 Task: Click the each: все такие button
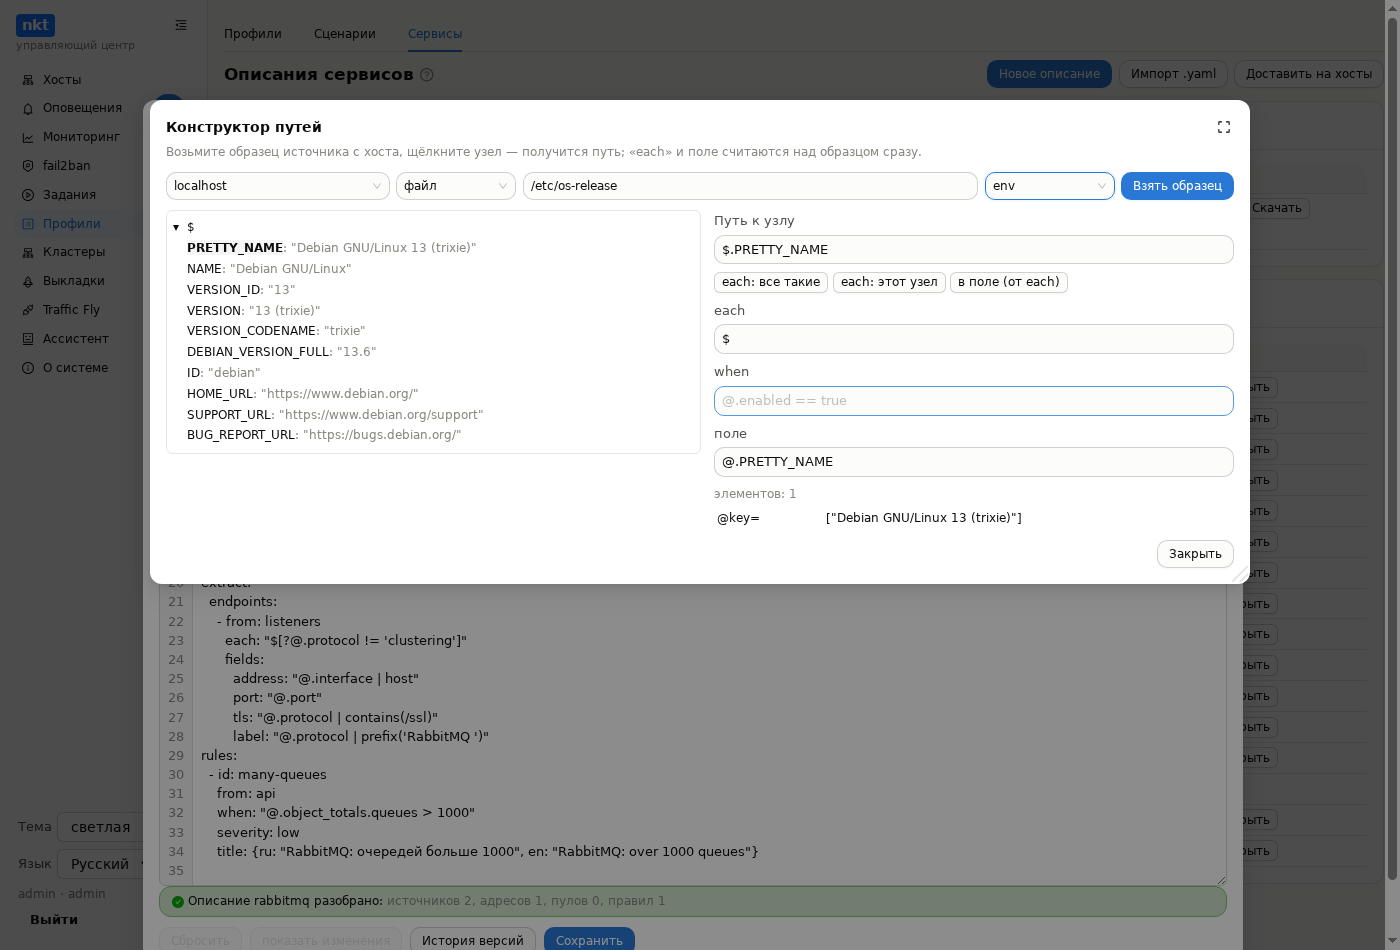[x=771, y=282]
